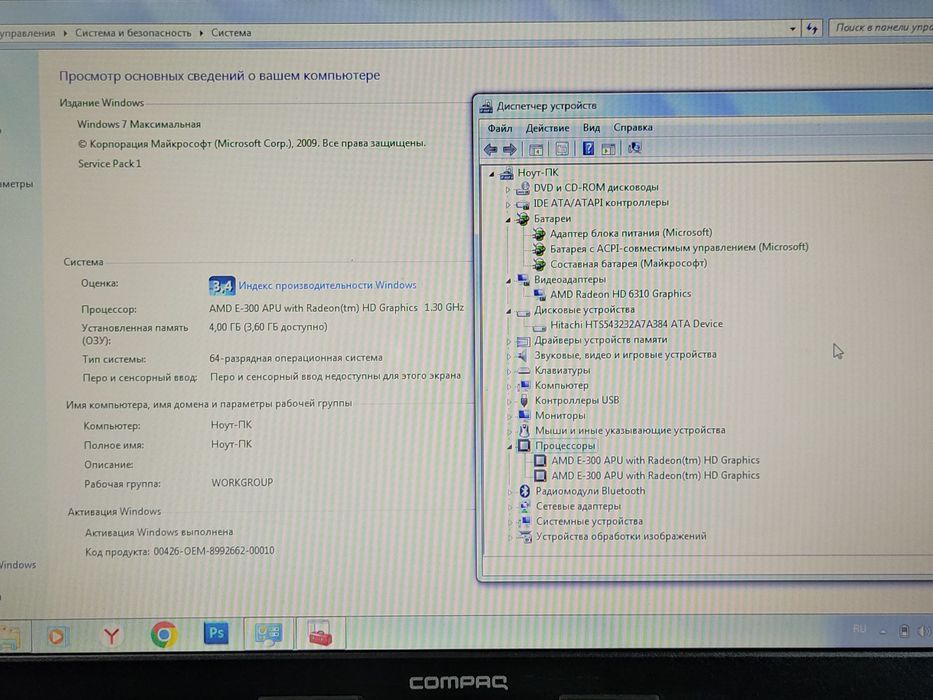Select the Сетевые адаптеры category

point(578,506)
